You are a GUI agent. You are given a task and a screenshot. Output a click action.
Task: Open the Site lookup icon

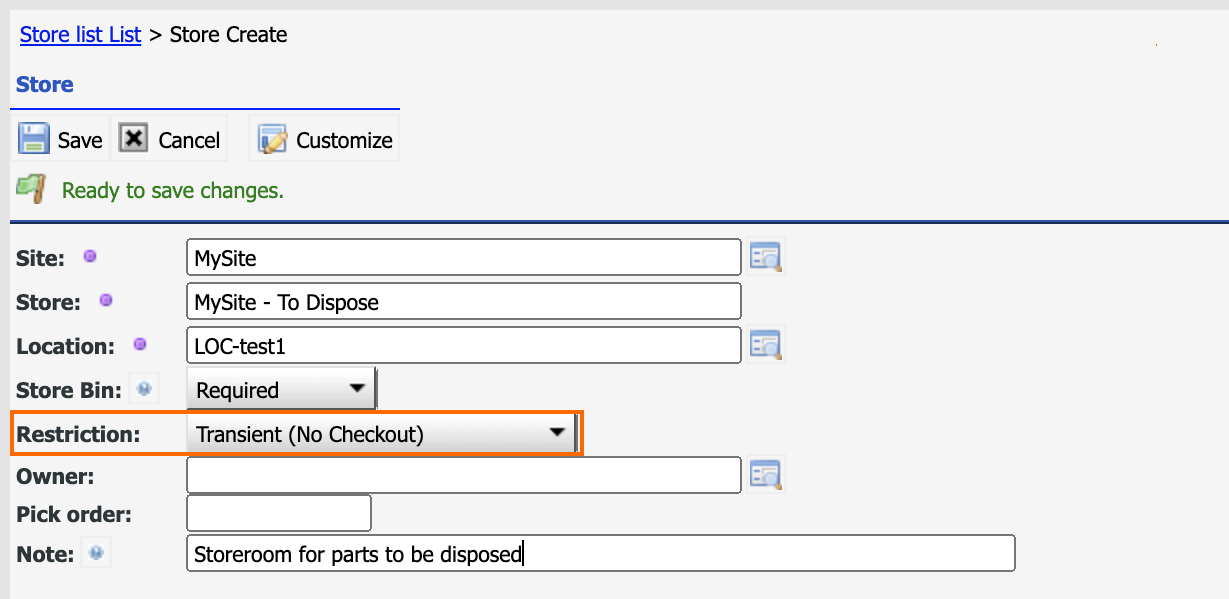766,257
